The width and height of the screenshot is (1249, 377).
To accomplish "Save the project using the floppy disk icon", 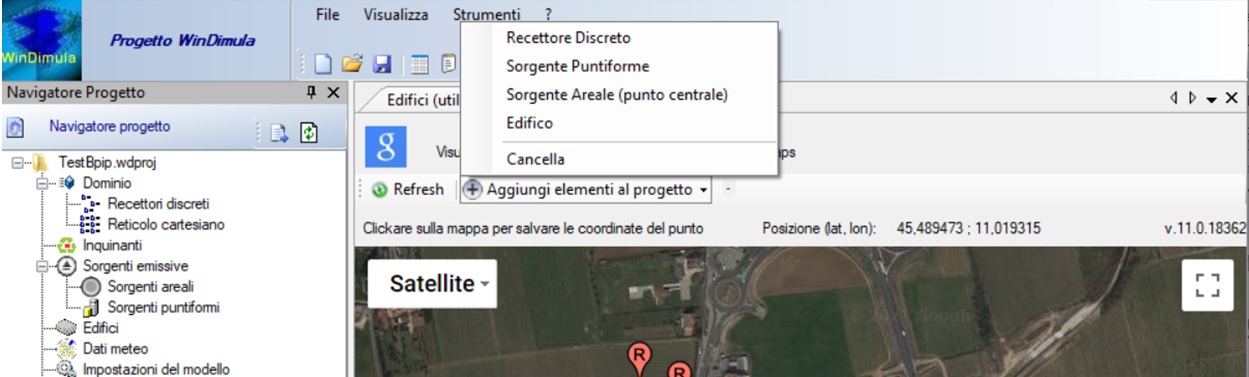I will (381, 63).
